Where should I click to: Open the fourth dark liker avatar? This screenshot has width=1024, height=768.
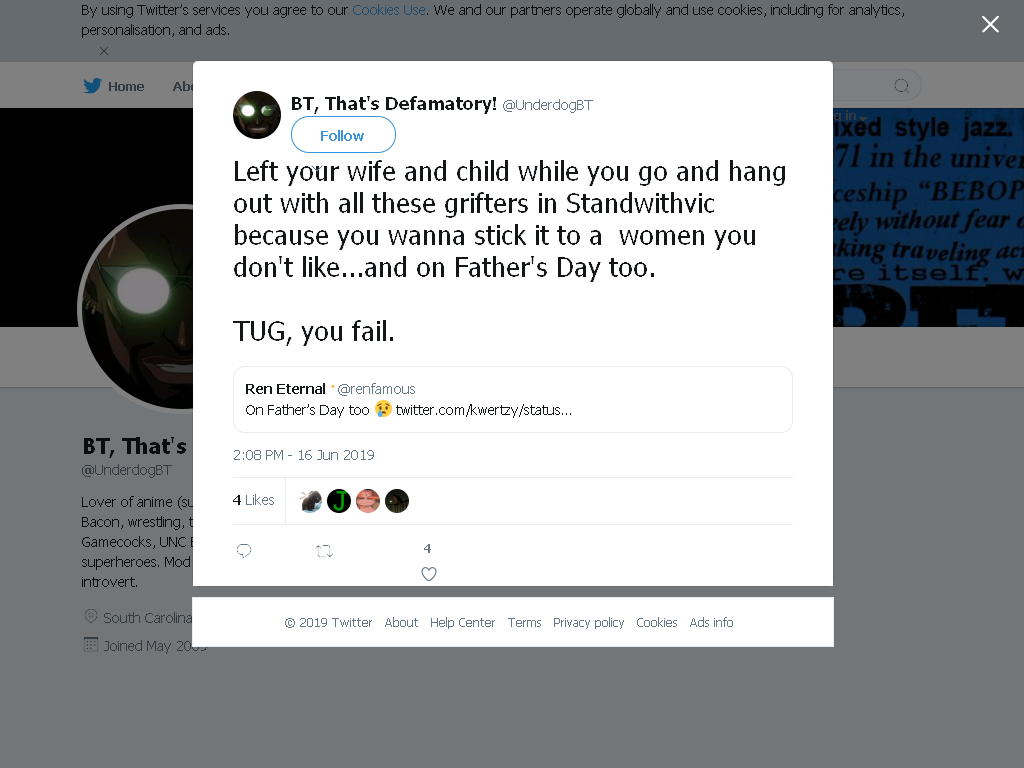(x=396, y=501)
